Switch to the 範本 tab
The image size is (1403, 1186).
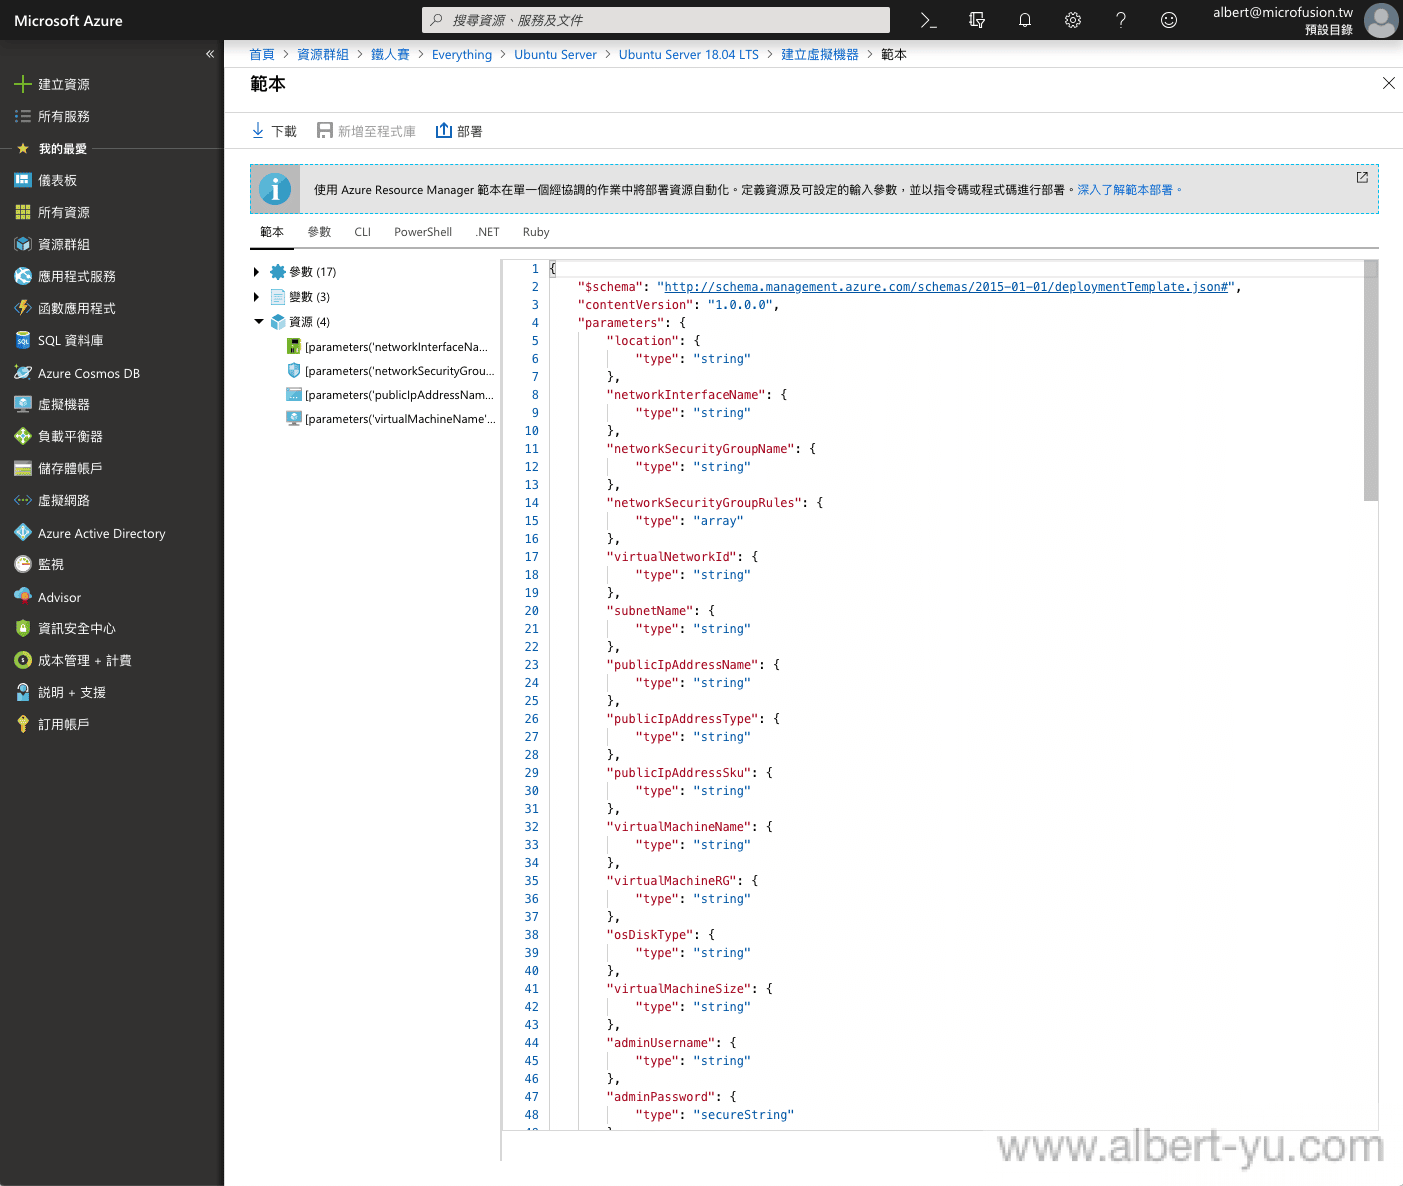pyautogui.click(x=272, y=232)
